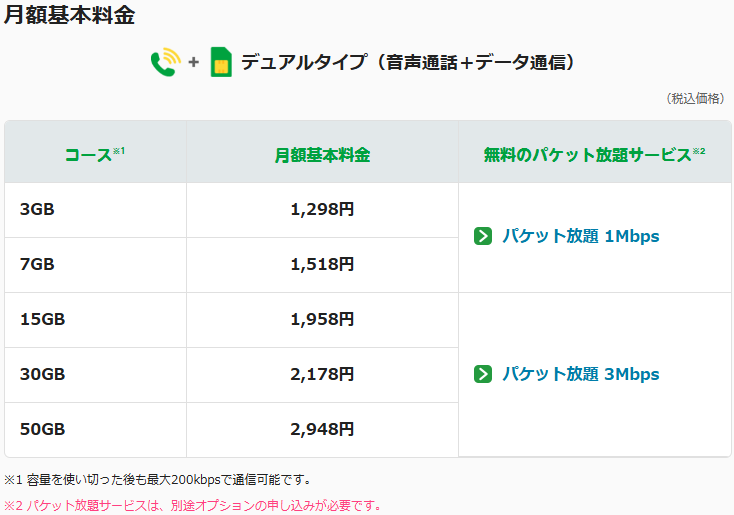Click the 1,298円 price cell

pyautogui.click(x=322, y=210)
